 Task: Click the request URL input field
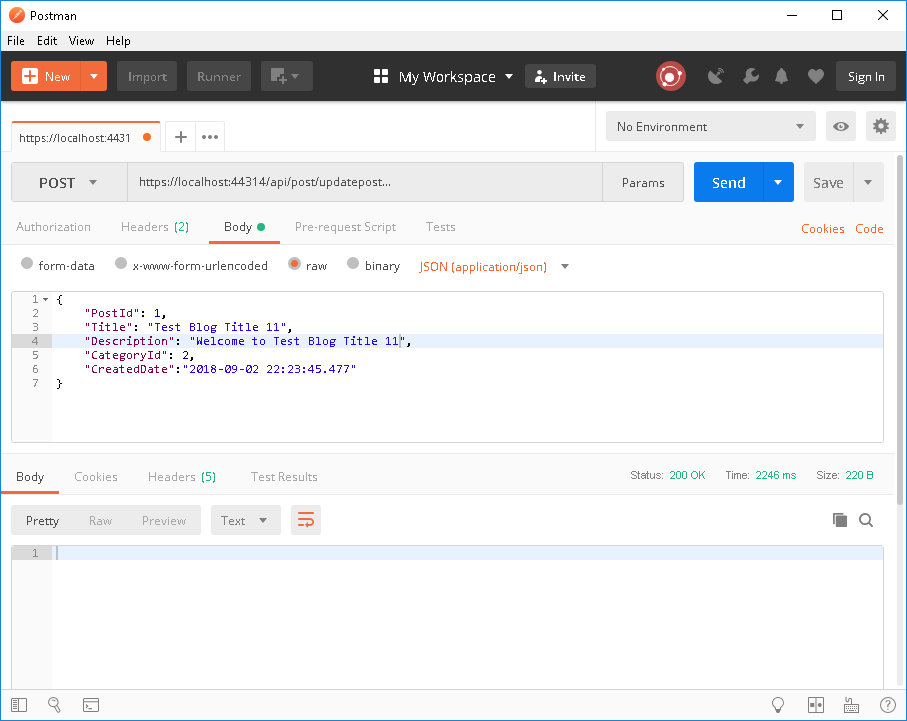[x=364, y=182]
